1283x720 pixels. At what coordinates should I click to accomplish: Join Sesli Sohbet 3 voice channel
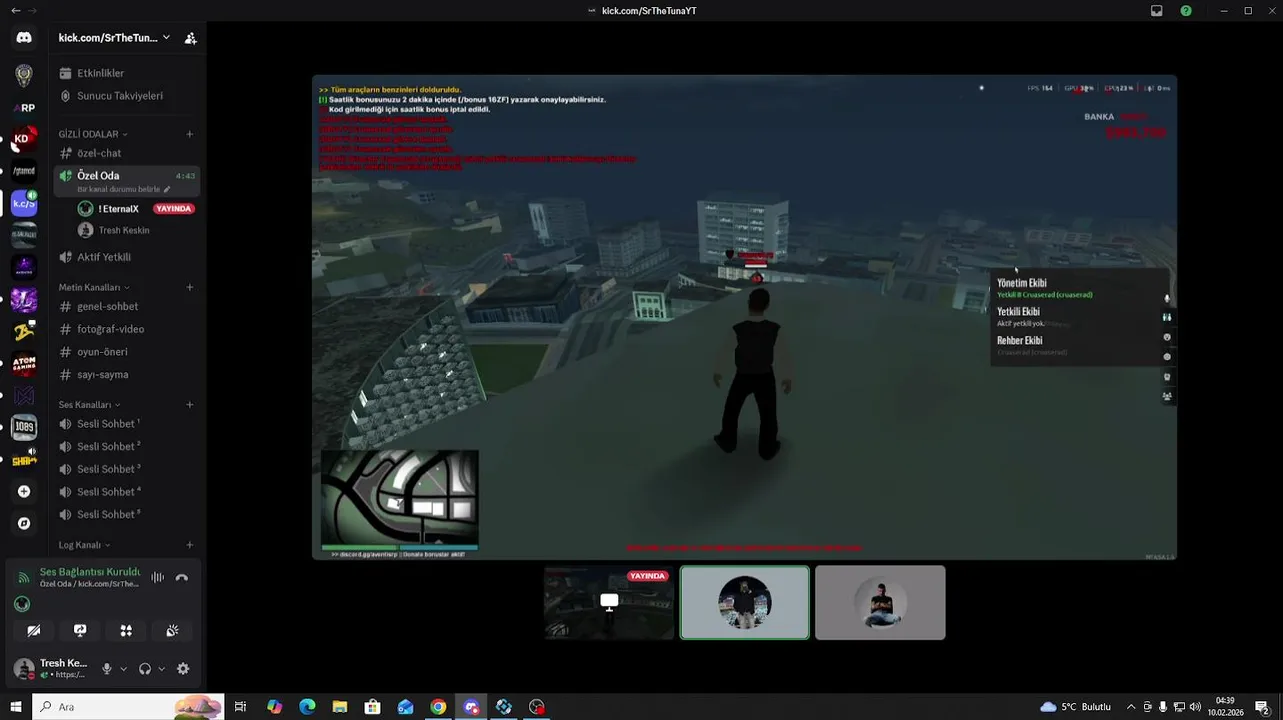click(126, 469)
